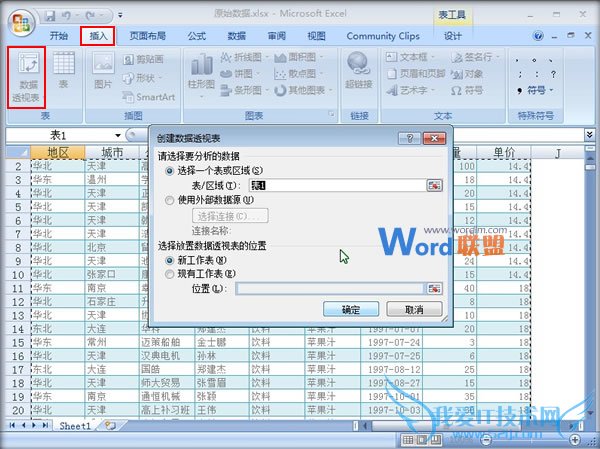Open the 特殊符号 符号 dropdown
The width and height of the screenshot is (600, 449).
pos(535,90)
